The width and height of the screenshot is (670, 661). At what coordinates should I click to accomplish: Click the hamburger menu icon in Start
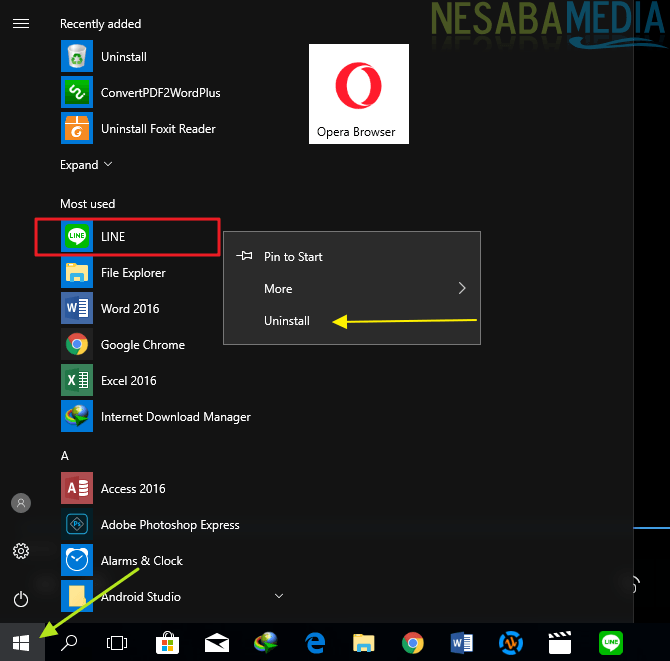[x=21, y=24]
